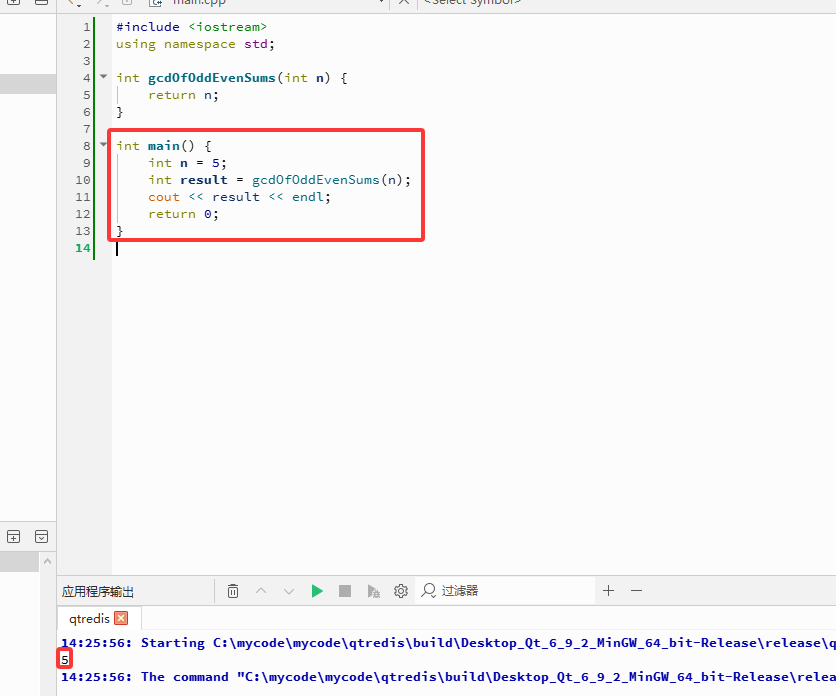Image resolution: width=836 pixels, height=696 pixels.
Task: Click the 'The command' output line
Action: (448, 677)
